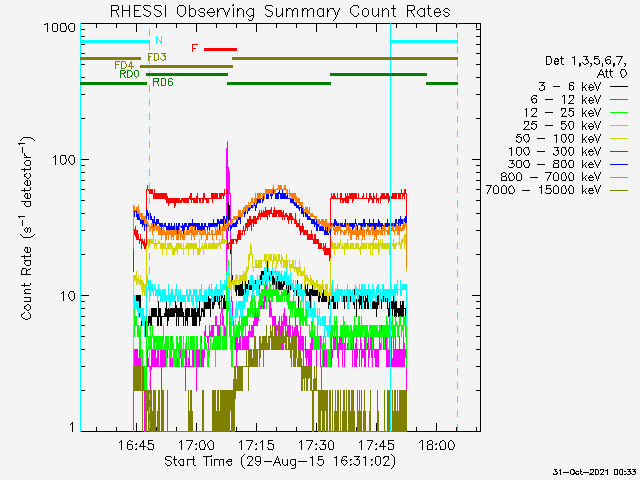The width and height of the screenshot is (640, 480).
Task: Click the "1" y-axis tick label
Action: 72,427
